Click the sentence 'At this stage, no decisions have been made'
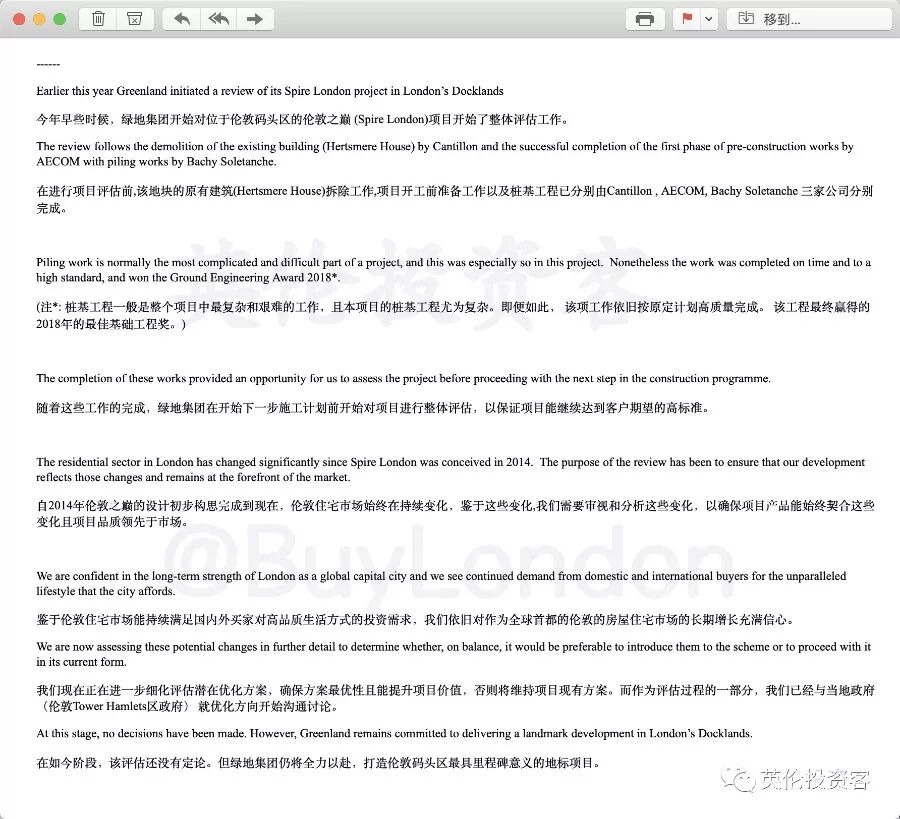This screenshot has width=900, height=819. pos(394,733)
